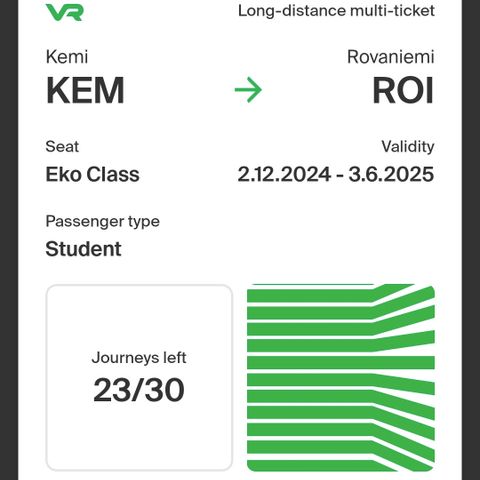Image resolution: width=480 pixels, height=480 pixels.
Task: Click the Journeys left caption
Action: (139, 358)
